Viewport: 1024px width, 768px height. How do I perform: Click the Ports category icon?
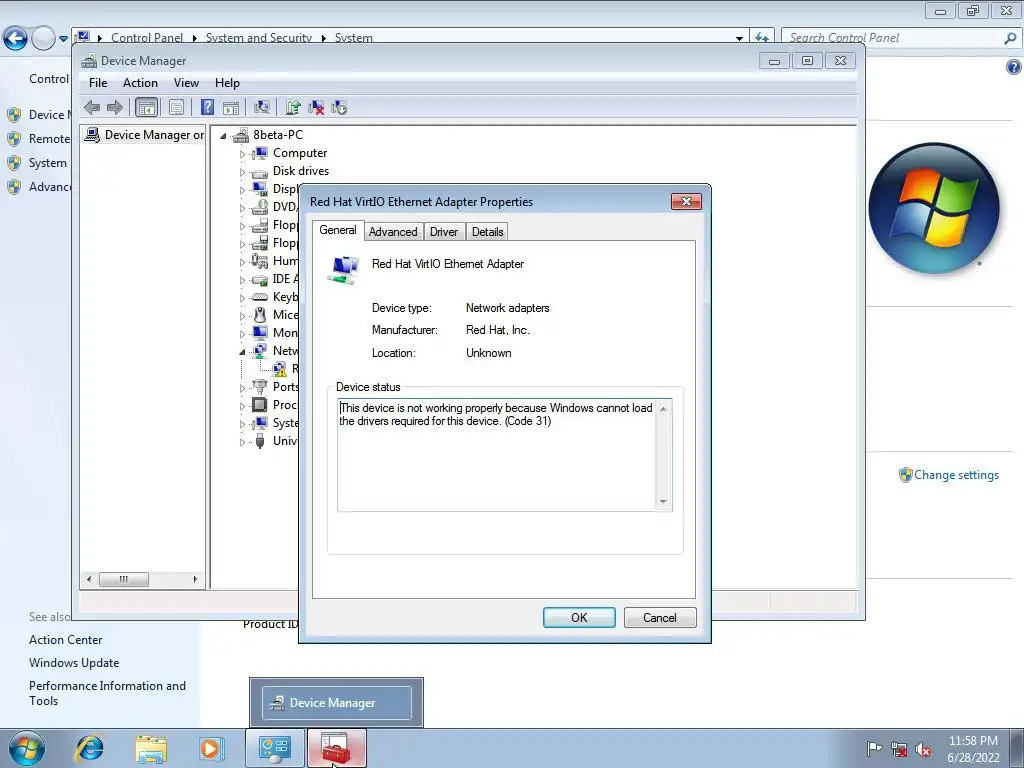(260, 387)
